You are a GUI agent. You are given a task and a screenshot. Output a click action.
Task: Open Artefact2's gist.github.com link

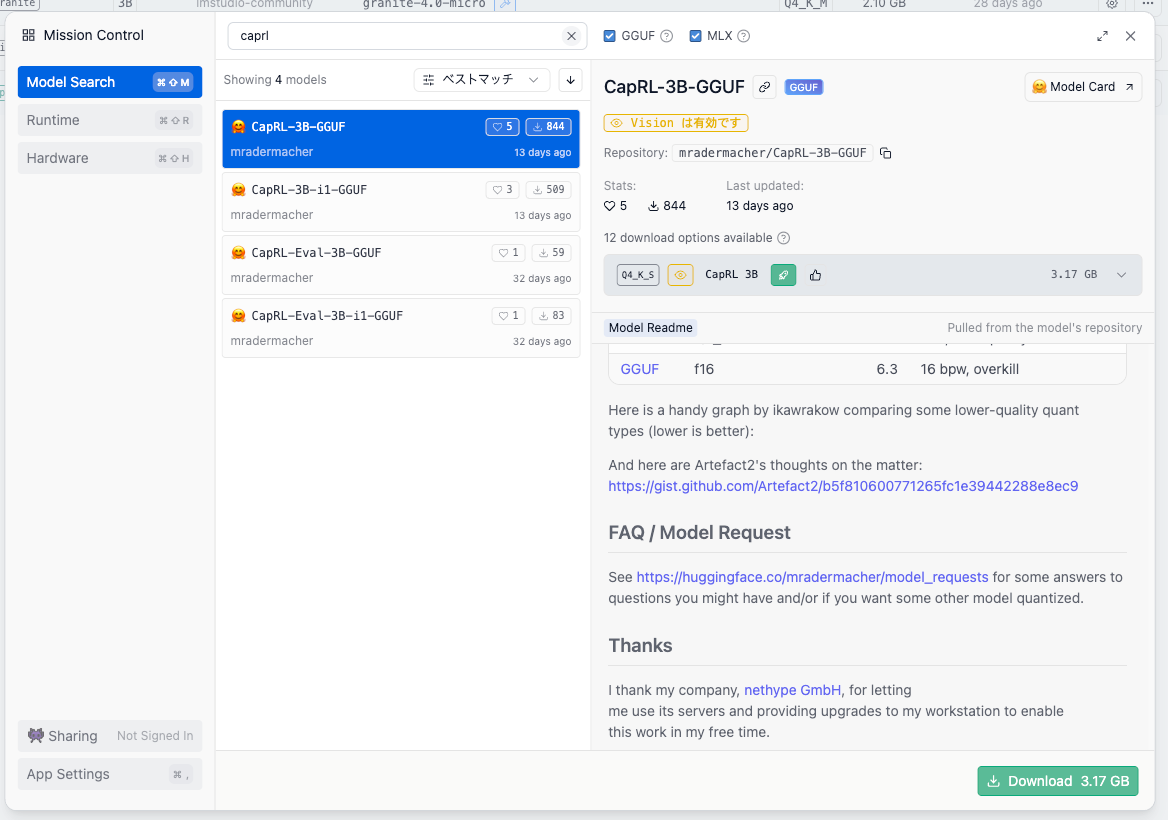[x=843, y=486]
